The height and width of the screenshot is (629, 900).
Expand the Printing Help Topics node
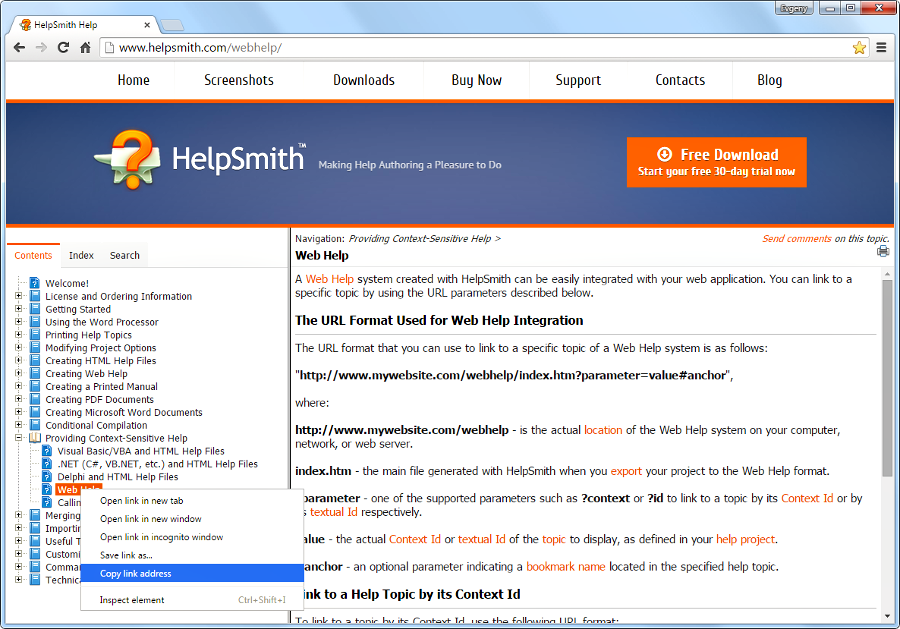click(18, 335)
